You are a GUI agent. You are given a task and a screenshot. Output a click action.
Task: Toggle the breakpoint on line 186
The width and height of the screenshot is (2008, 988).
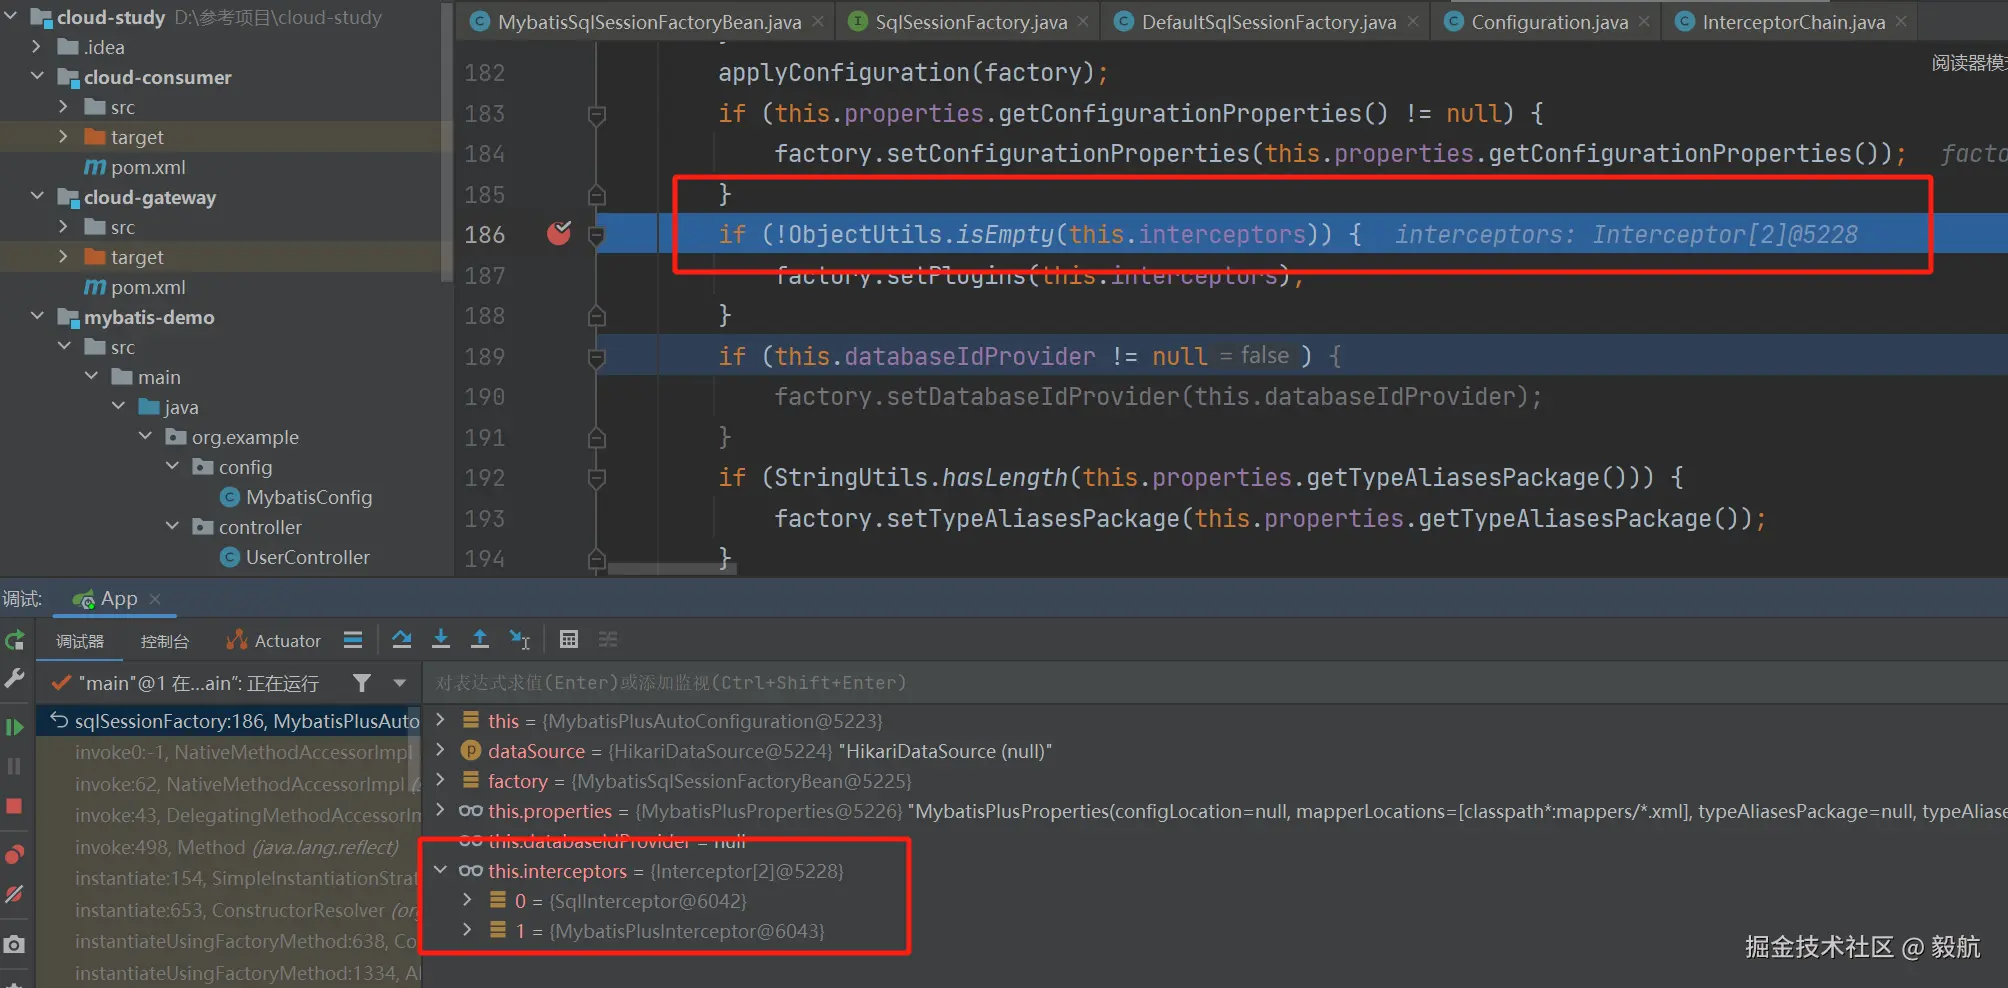pyautogui.click(x=559, y=234)
